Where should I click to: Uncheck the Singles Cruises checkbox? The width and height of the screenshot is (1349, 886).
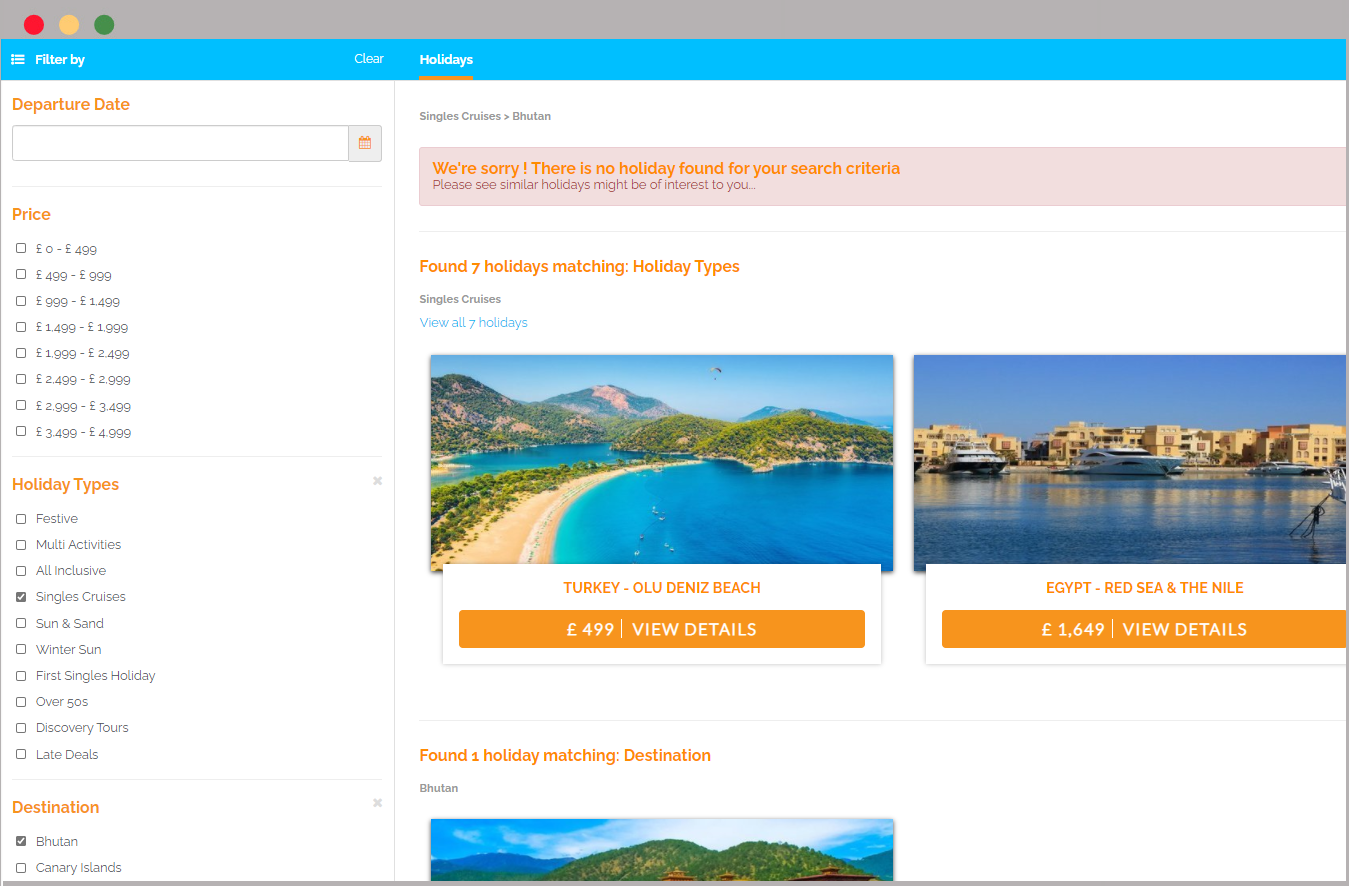point(21,597)
